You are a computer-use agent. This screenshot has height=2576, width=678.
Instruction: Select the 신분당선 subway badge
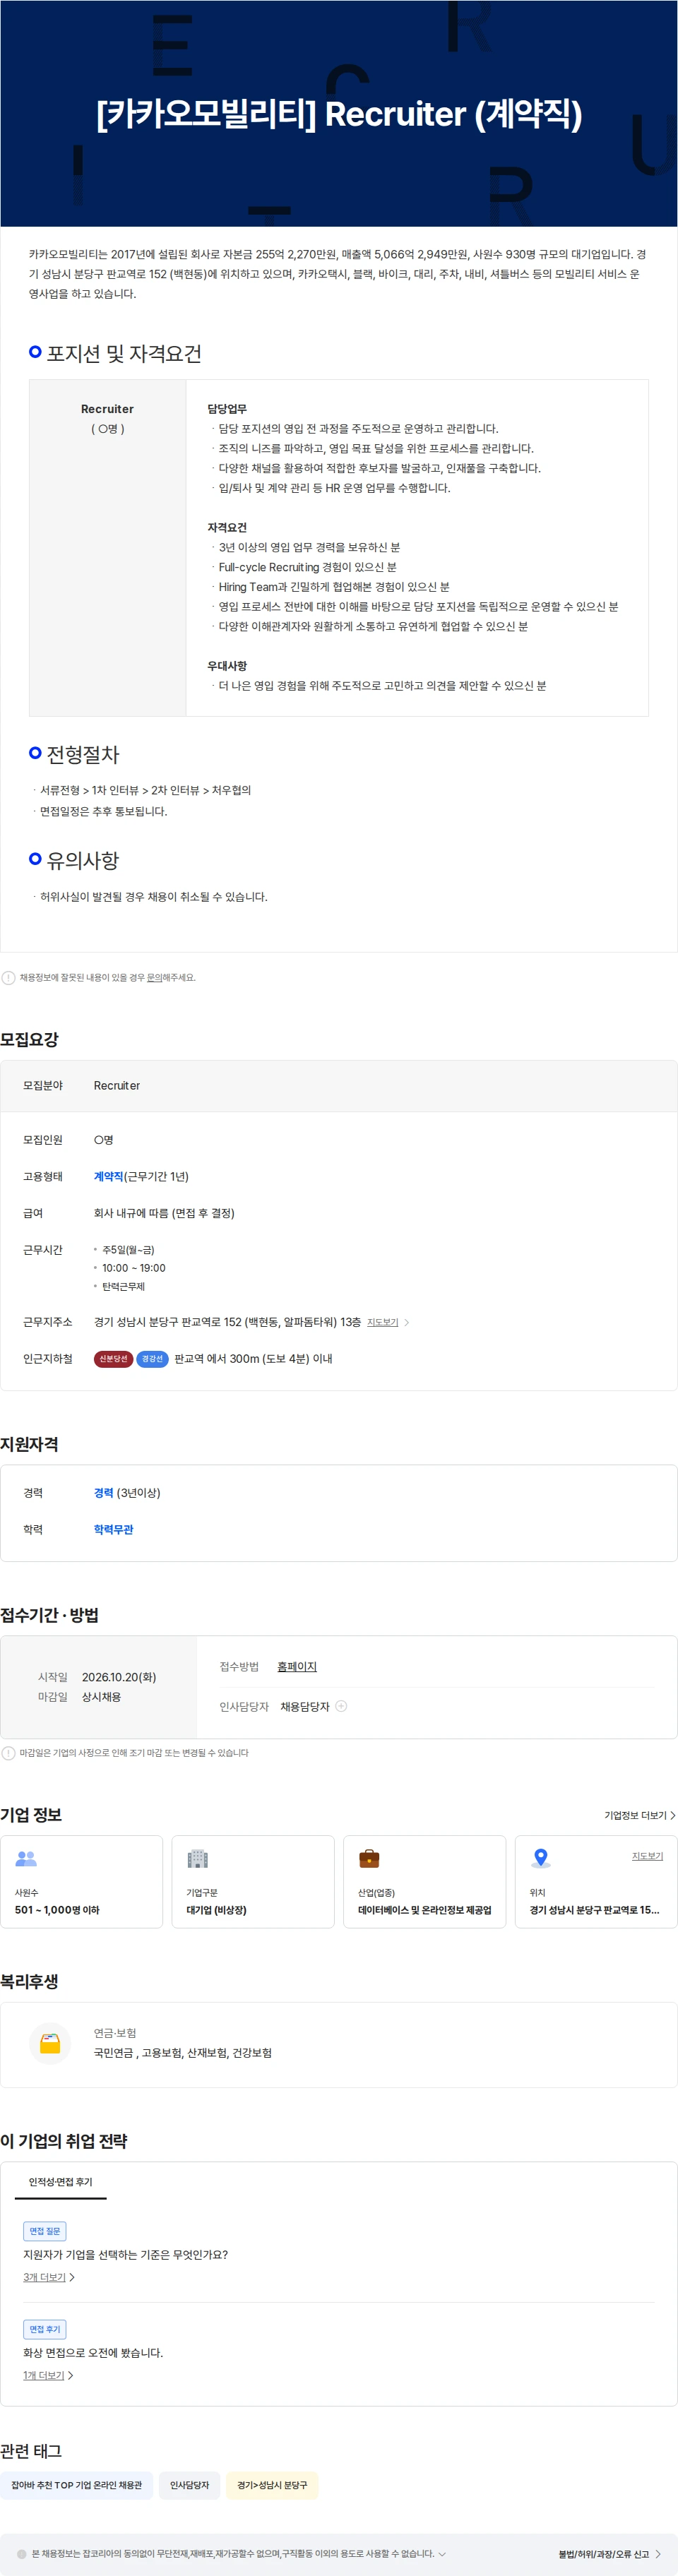113,1358
